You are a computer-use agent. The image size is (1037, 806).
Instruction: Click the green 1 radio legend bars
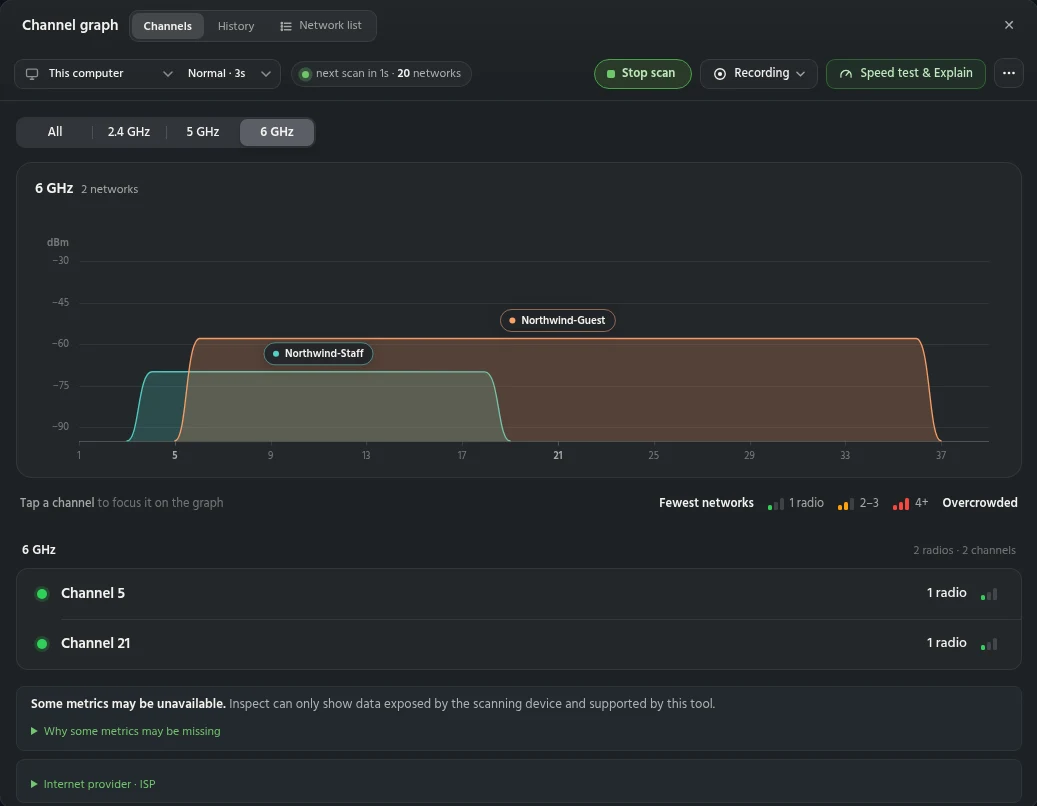[x=776, y=504]
